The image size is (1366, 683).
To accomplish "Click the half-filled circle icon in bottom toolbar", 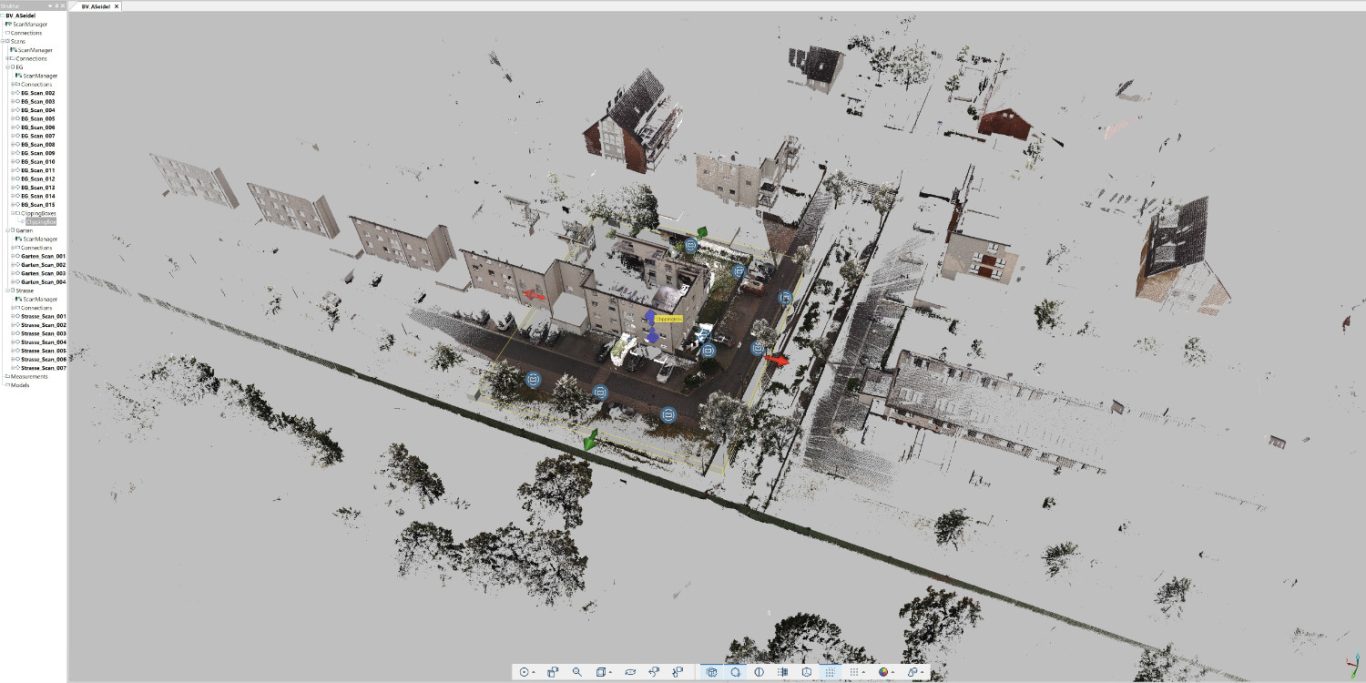I will click(759, 673).
